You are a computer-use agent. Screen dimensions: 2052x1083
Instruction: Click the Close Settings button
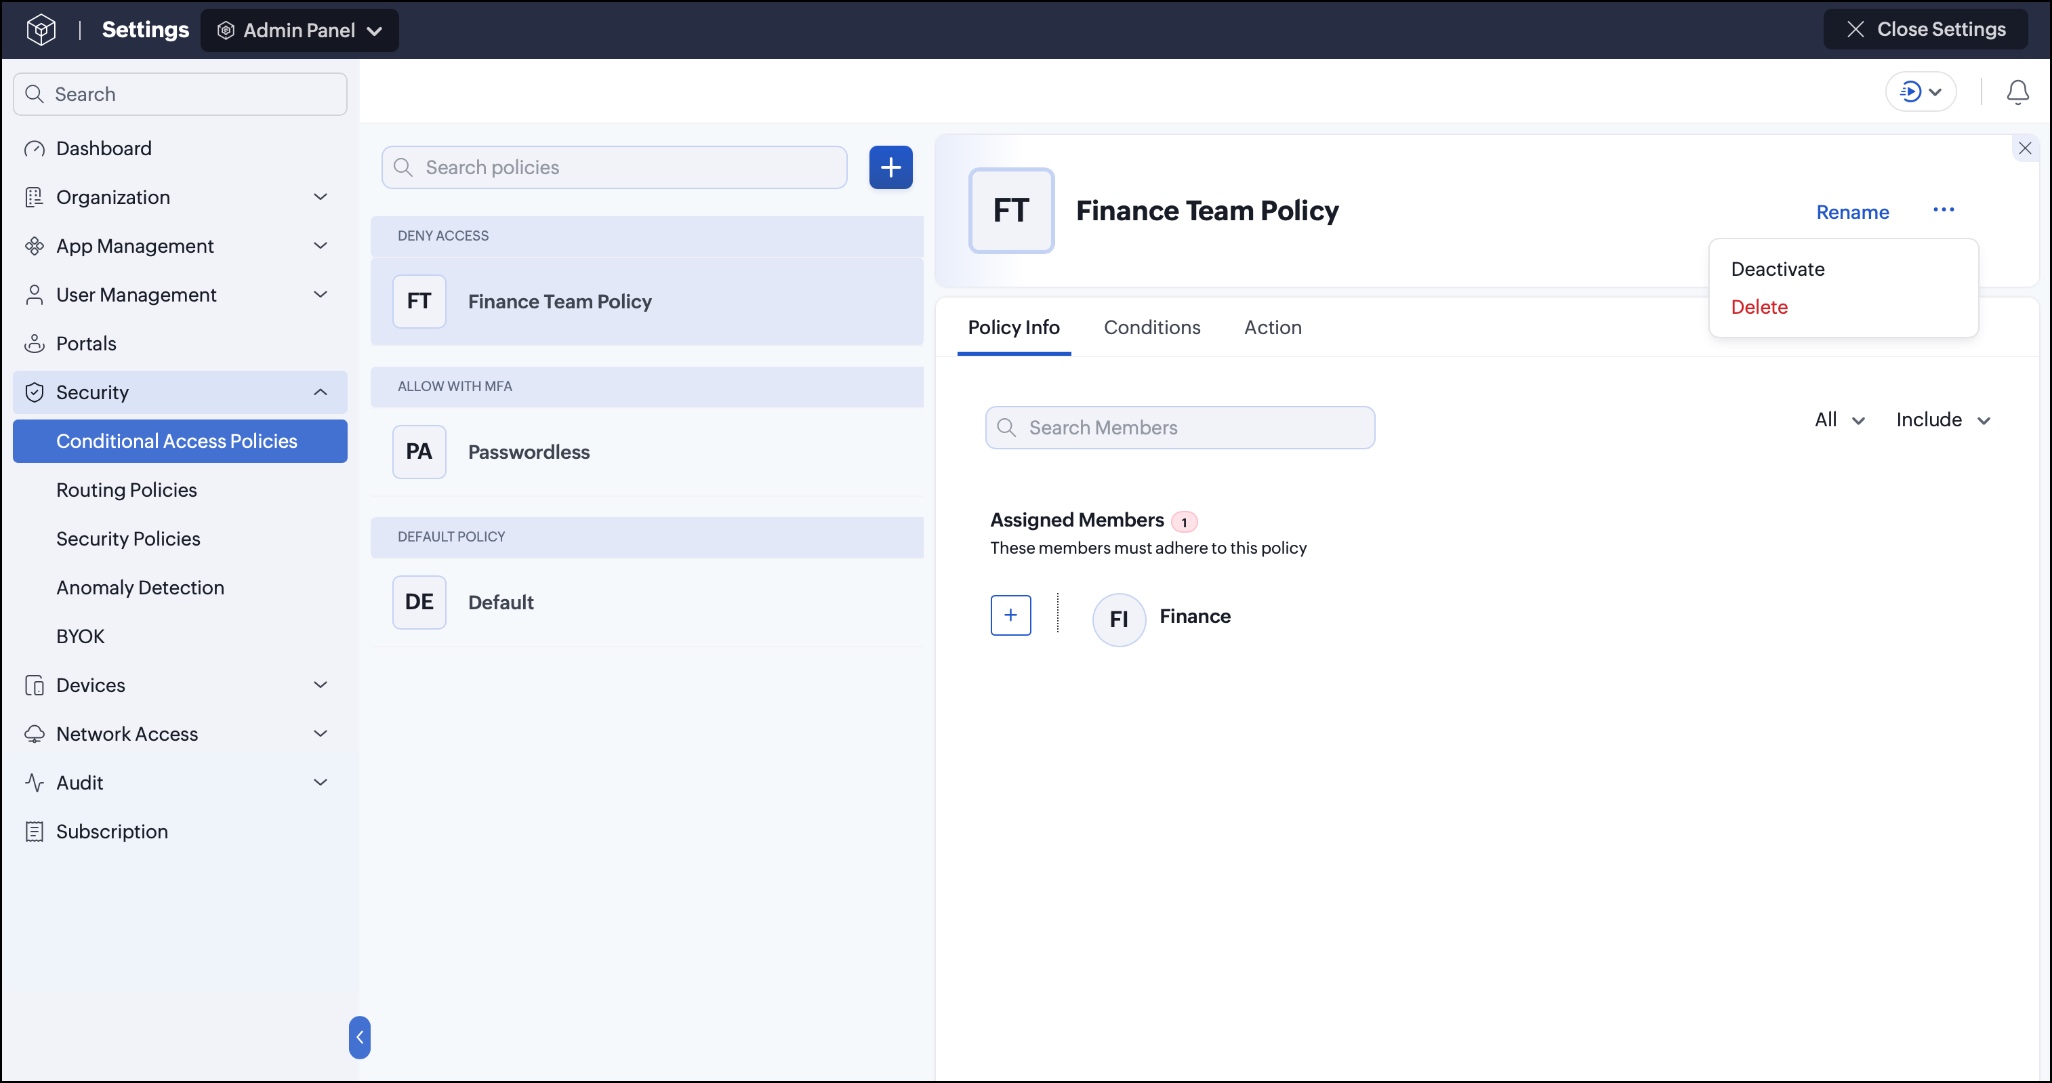pos(1926,29)
